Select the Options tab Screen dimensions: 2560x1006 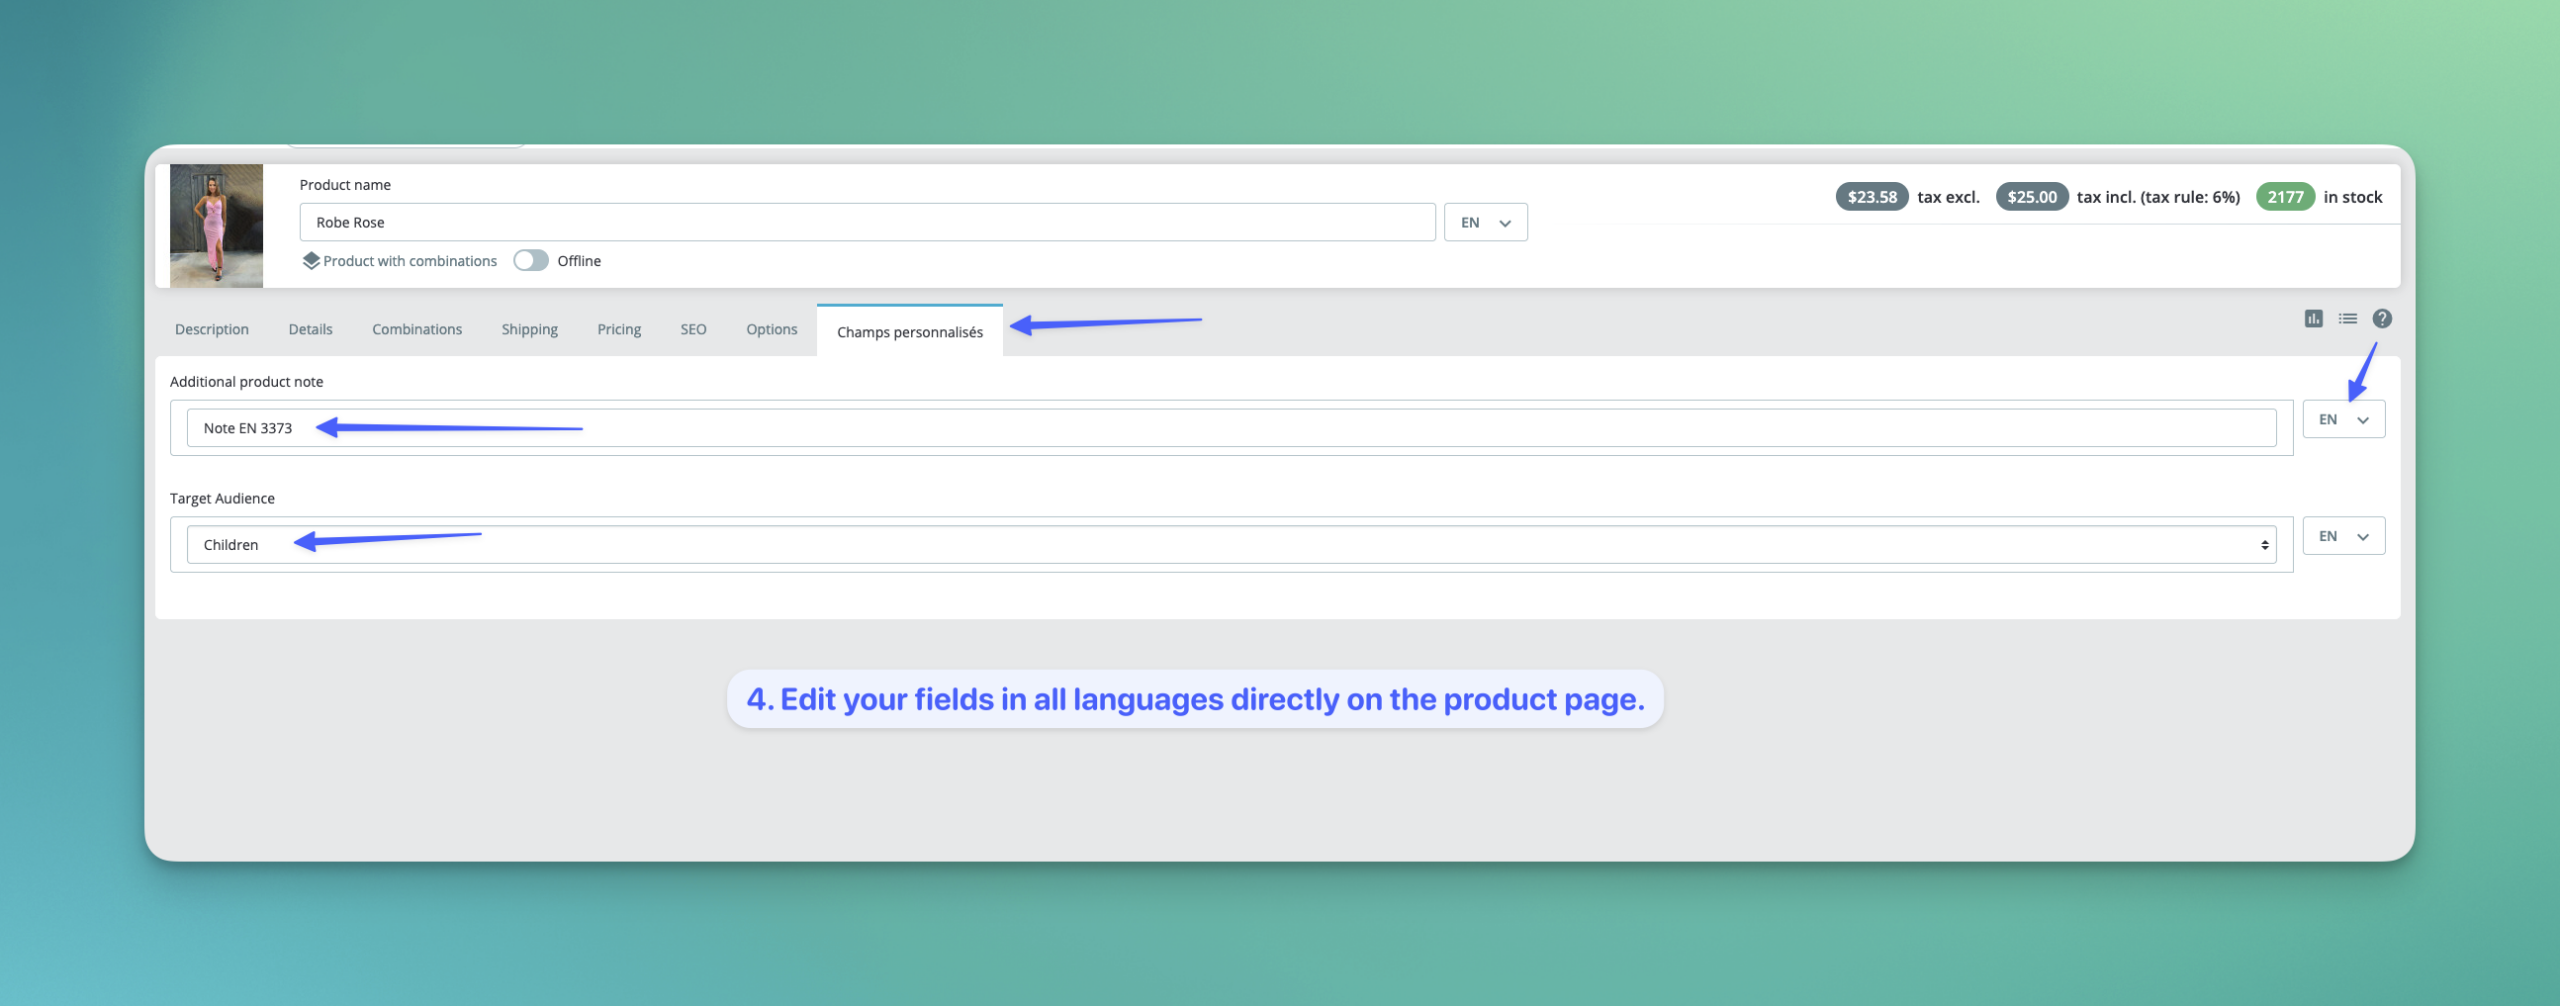[771, 330]
